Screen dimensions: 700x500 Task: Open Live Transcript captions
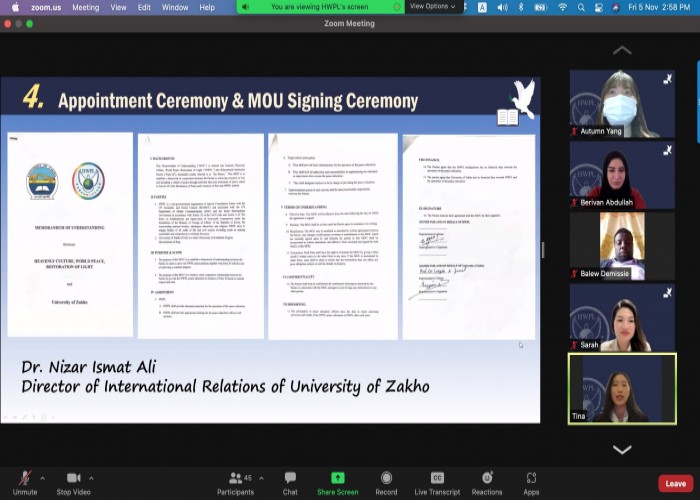(x=436, y=482)
